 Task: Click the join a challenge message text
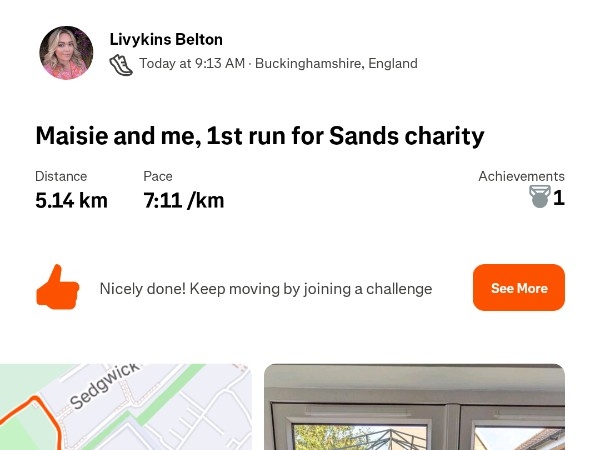point(266,289)
